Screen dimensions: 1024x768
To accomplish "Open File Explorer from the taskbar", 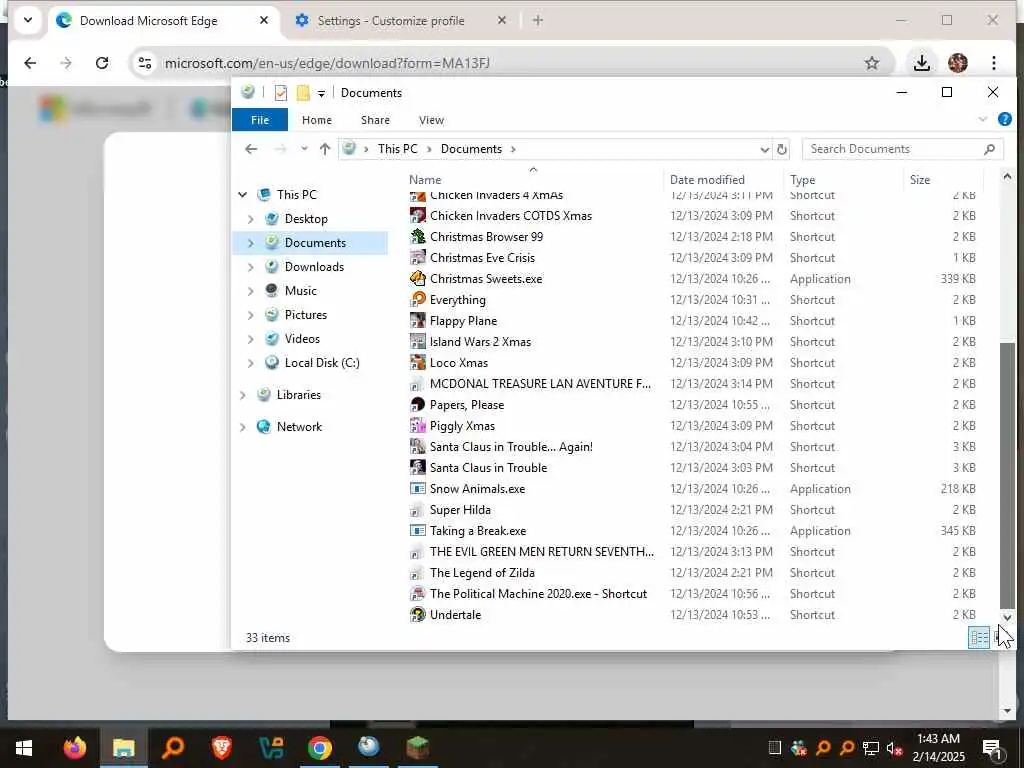I will [123, 747].
